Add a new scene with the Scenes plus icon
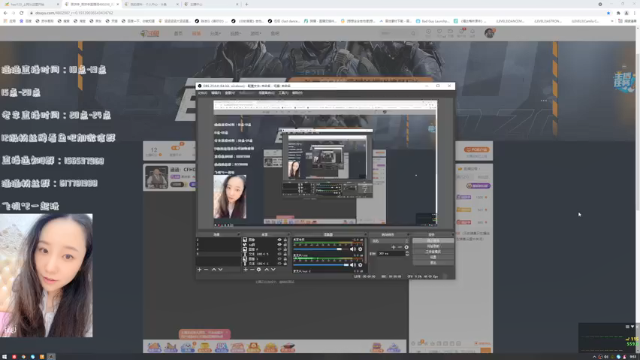 coord(200,270)
